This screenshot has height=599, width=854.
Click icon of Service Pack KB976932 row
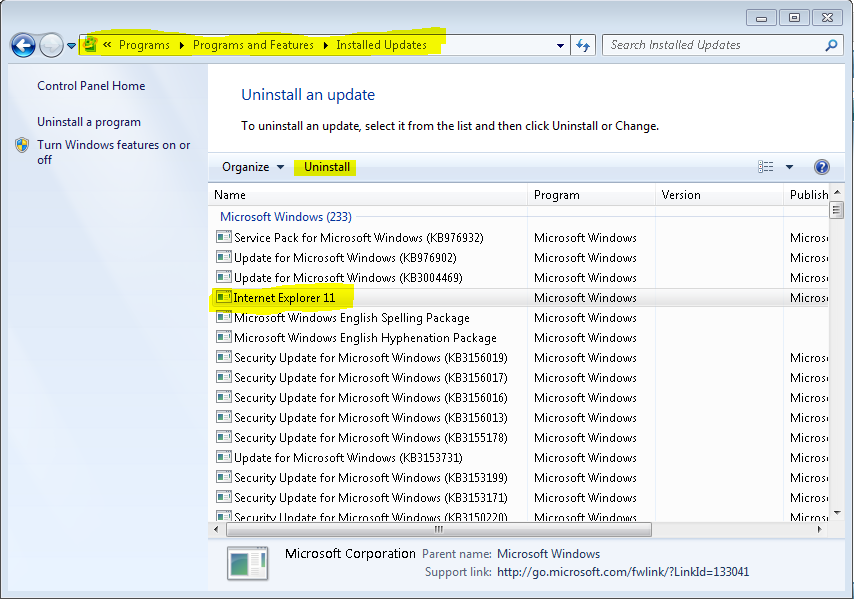click(223, 236)
